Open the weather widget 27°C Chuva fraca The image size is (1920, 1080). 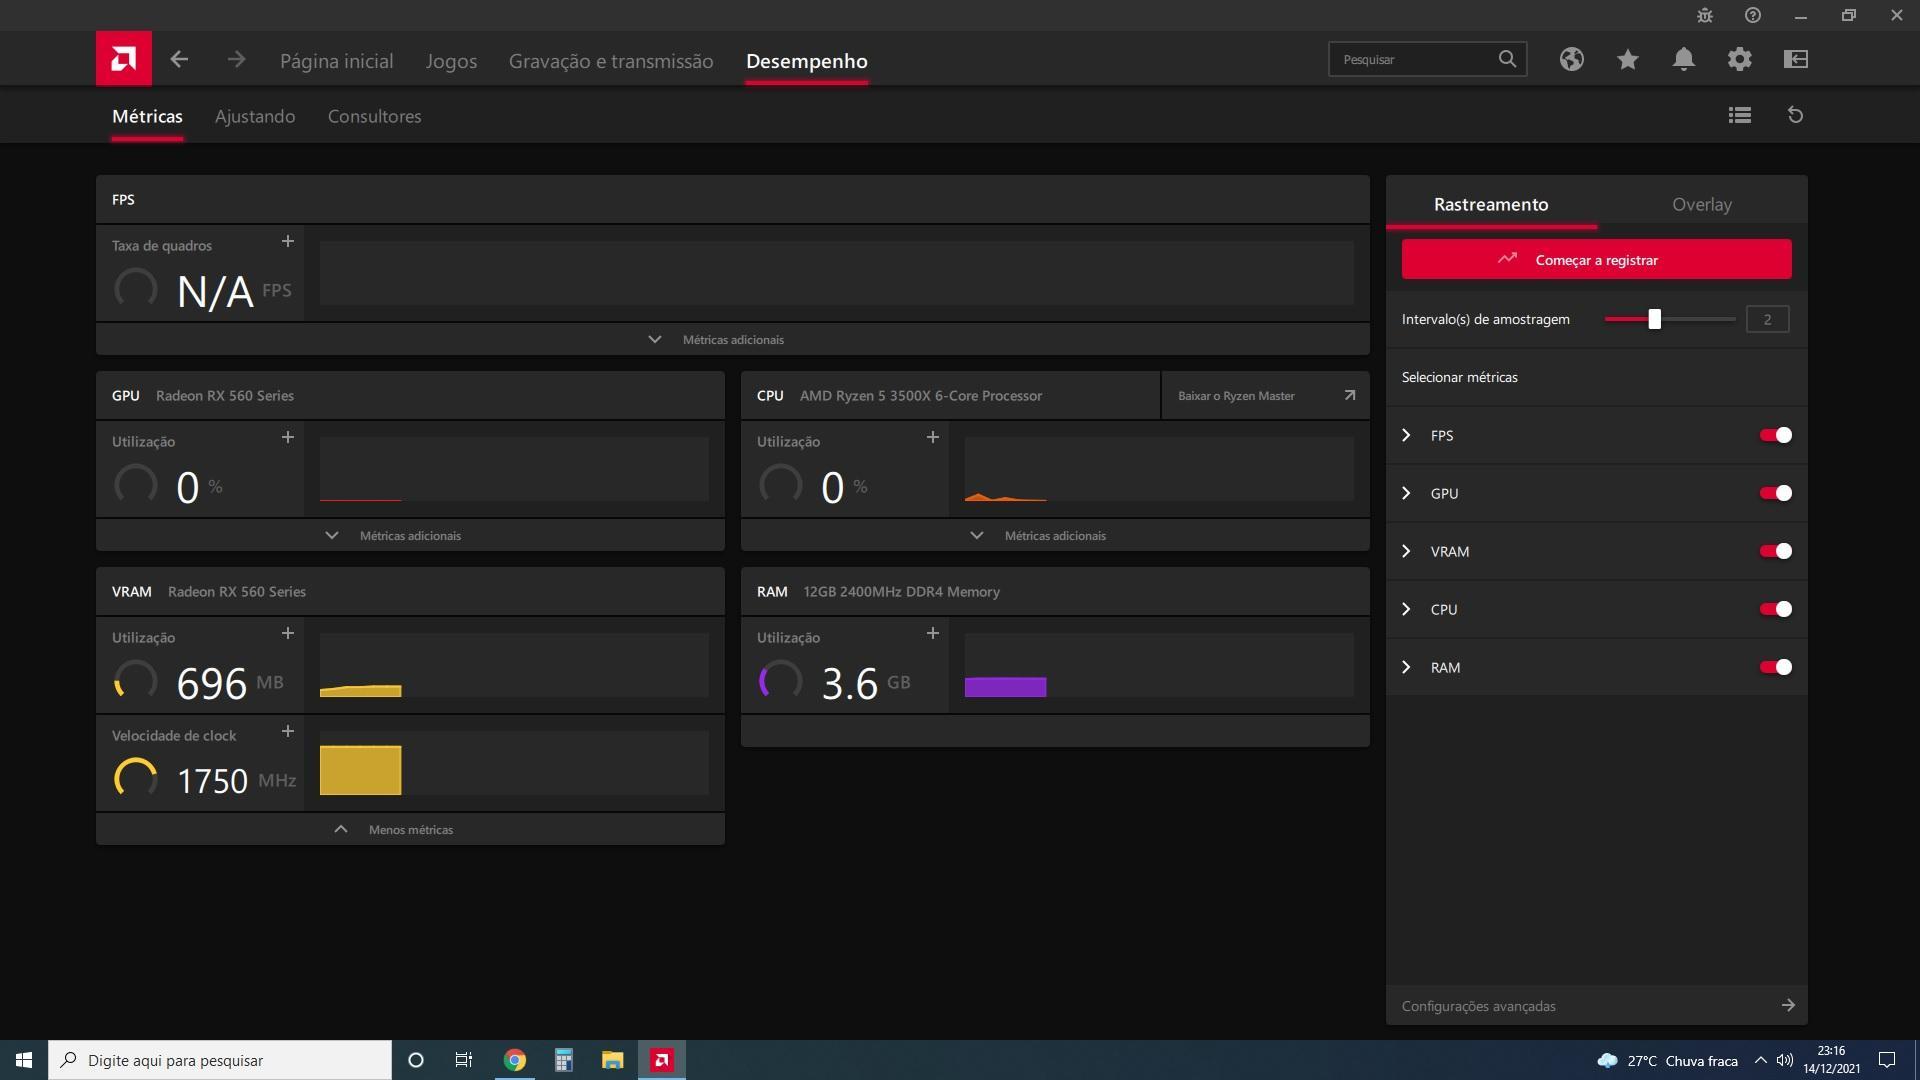pyautogui.click(x=1667, y=1061)
